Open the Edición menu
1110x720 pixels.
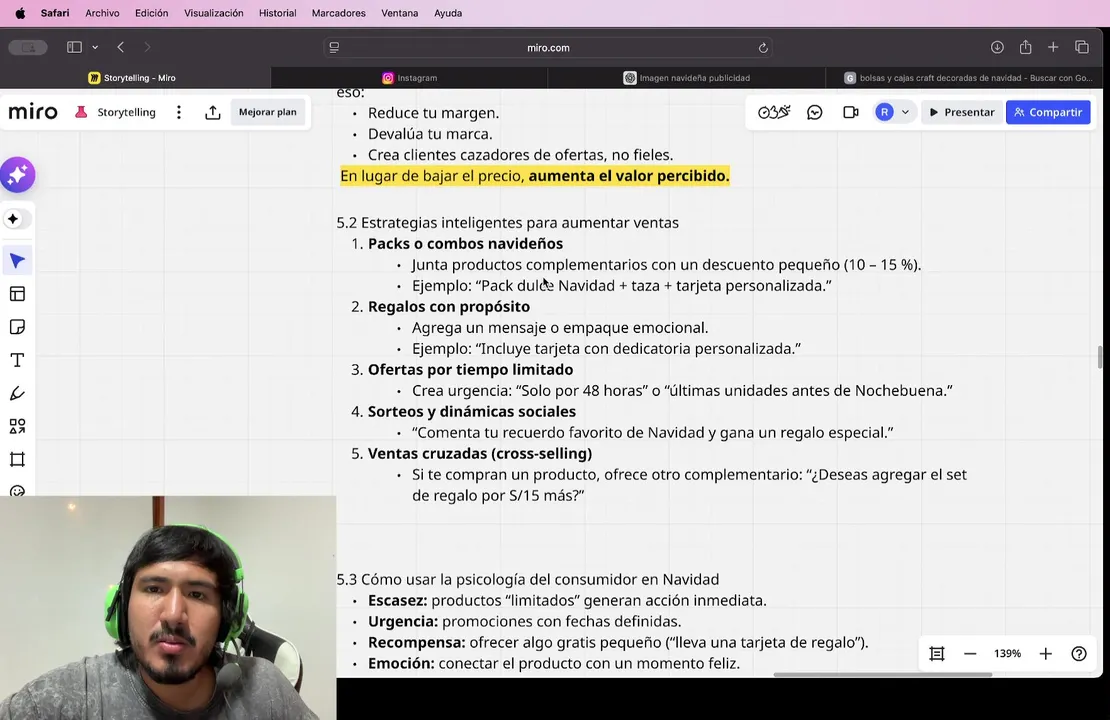coord(151,13)
